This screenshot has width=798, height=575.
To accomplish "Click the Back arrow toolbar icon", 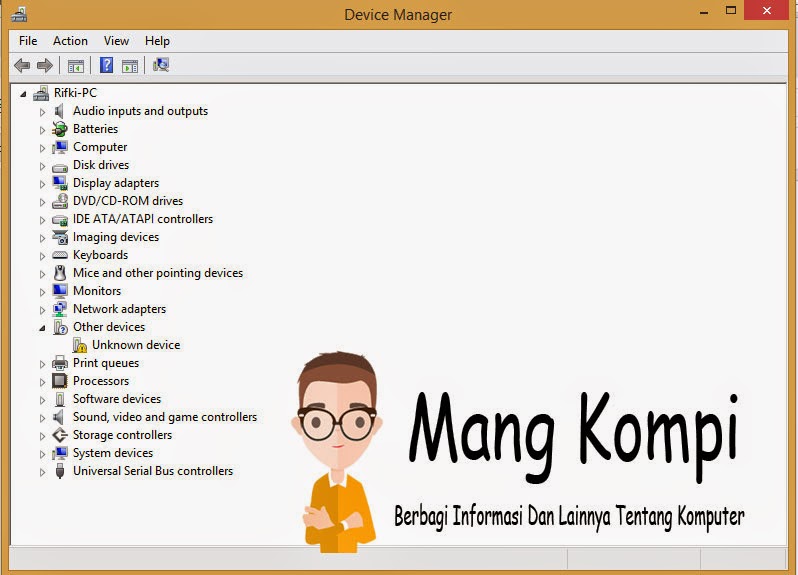I will click(x=22, y=65).
